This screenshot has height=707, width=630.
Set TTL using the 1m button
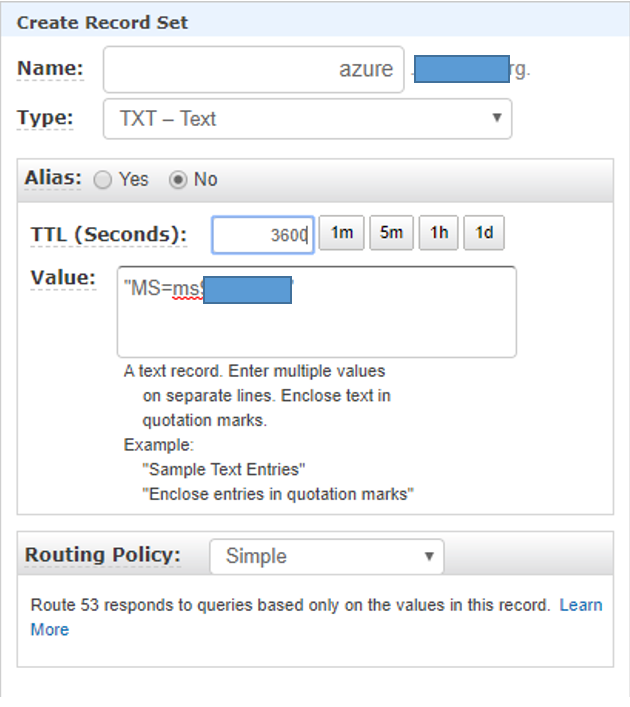click(342, 233)
